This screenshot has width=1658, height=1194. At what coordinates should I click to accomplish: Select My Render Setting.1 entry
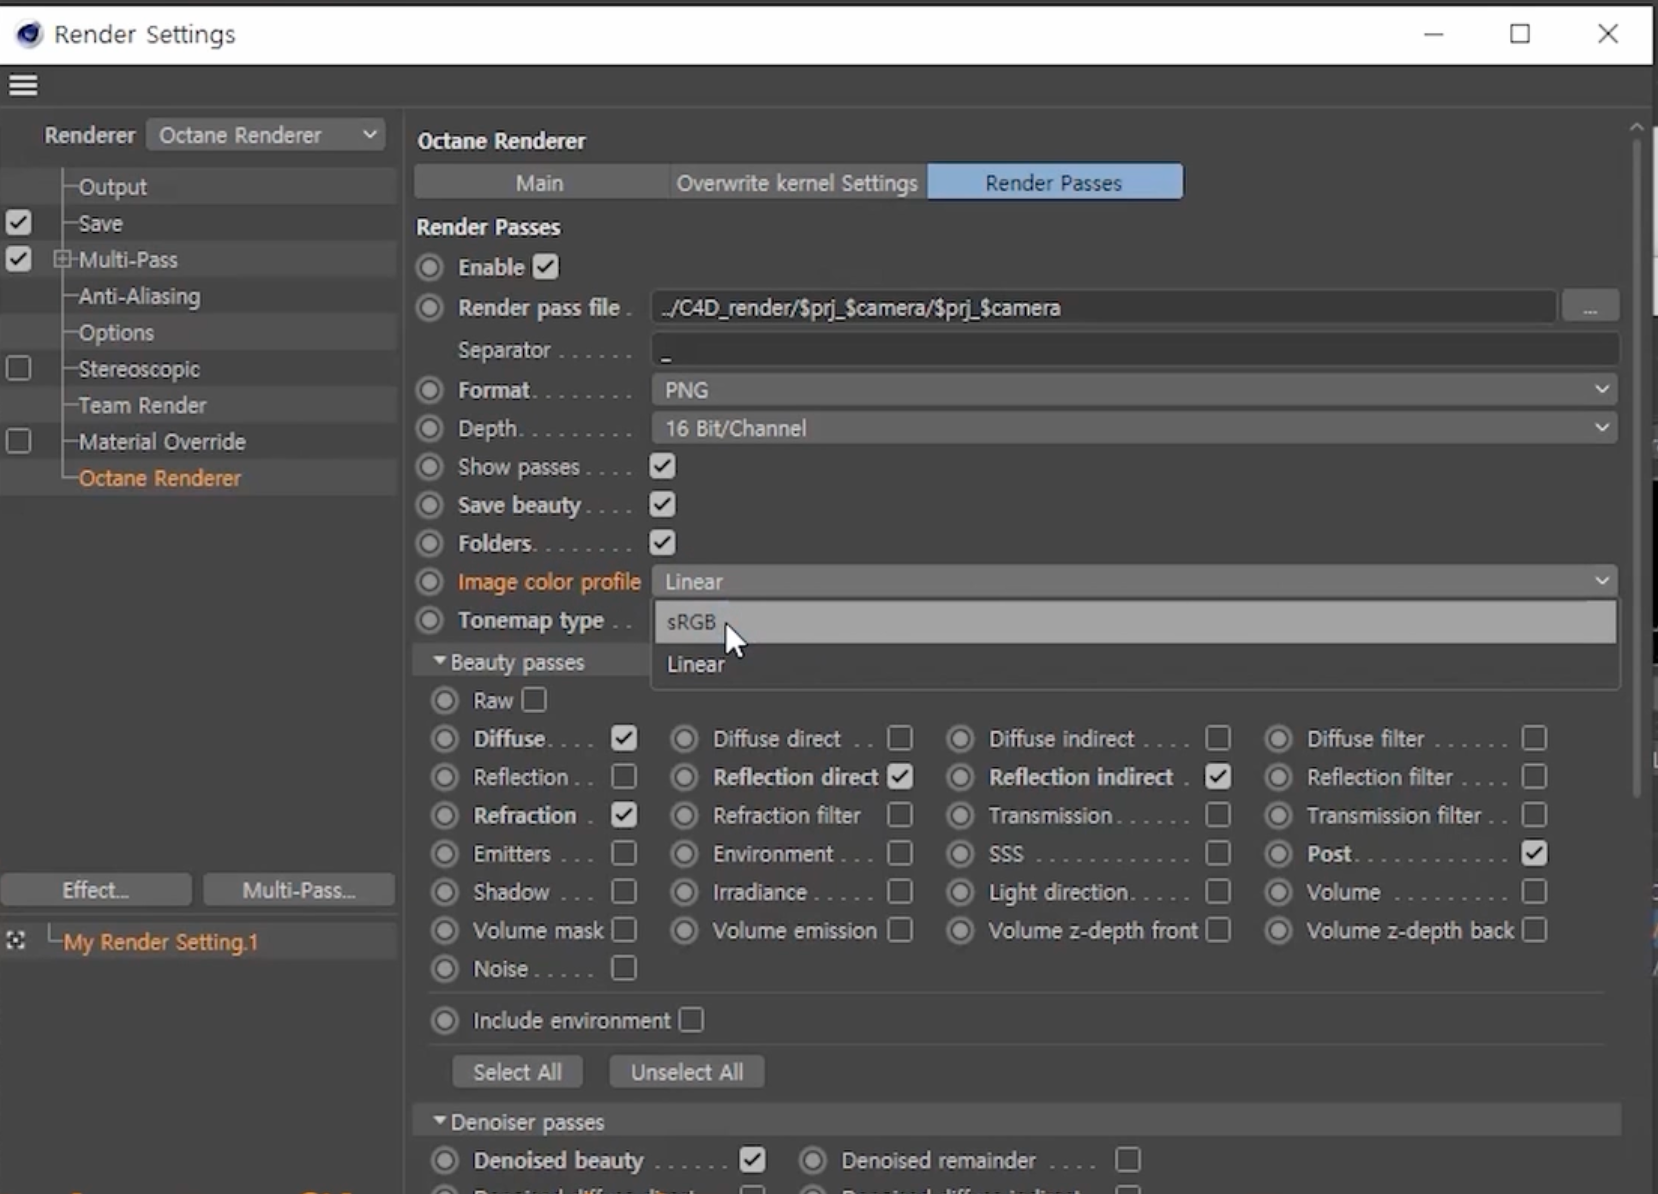point(161,942)
